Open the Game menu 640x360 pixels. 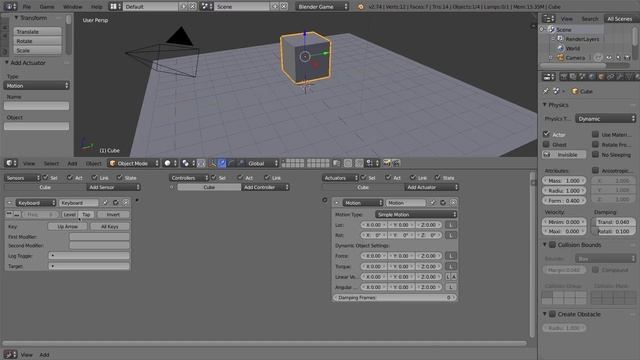click(x=47, y=7)
